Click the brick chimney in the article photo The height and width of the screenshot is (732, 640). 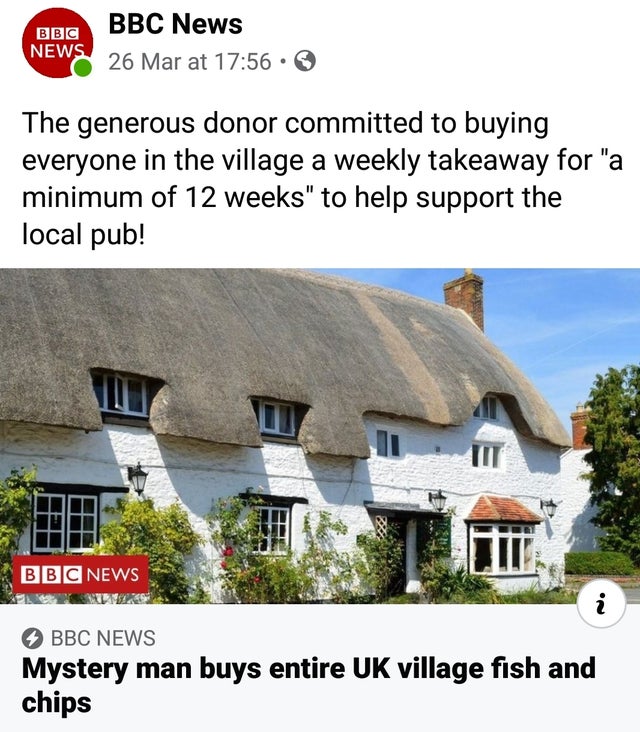coord(464,298)
